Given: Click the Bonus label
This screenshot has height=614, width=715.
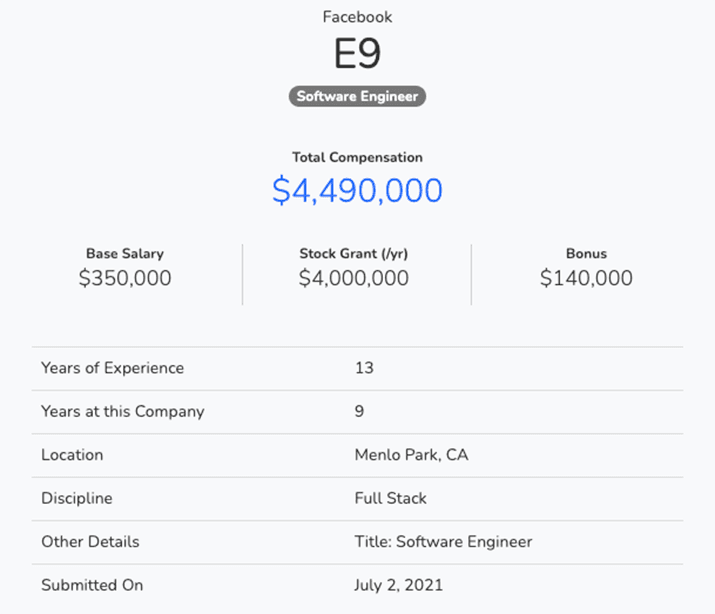Looking at the screenshot, I should pyautogui.click(x=586, y=254).
